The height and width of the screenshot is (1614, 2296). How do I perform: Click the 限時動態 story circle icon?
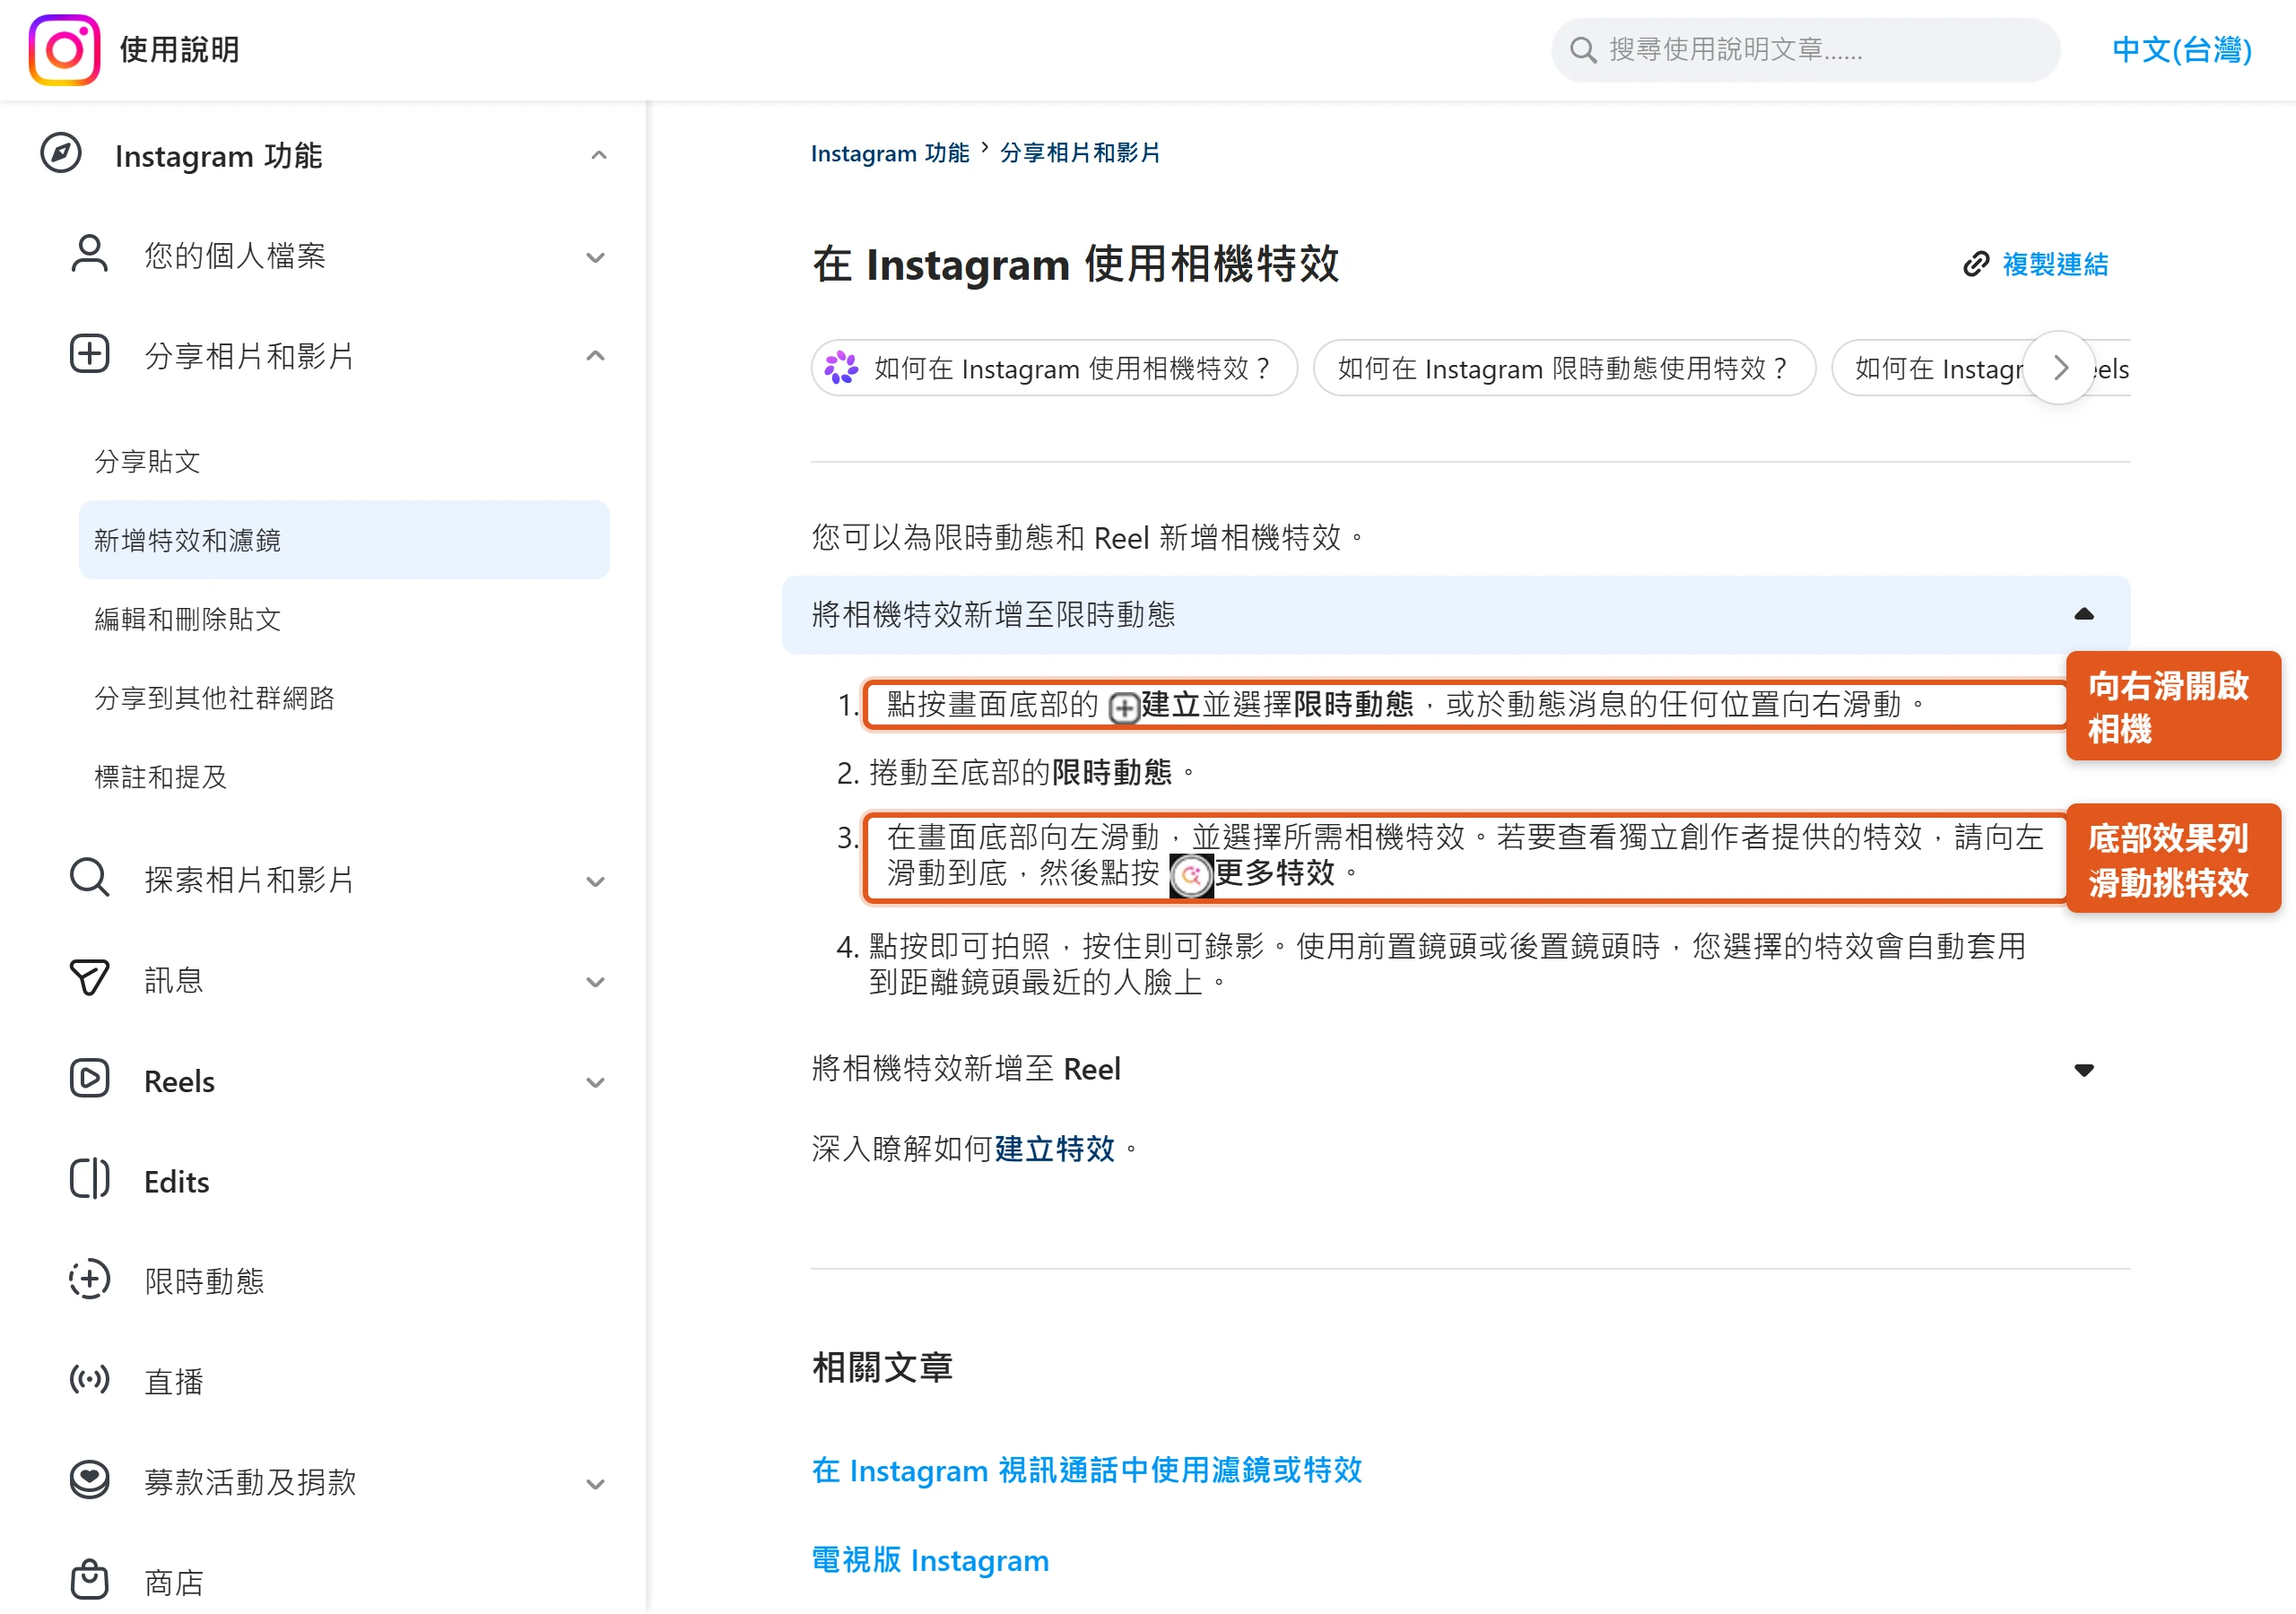[89, 1280]
